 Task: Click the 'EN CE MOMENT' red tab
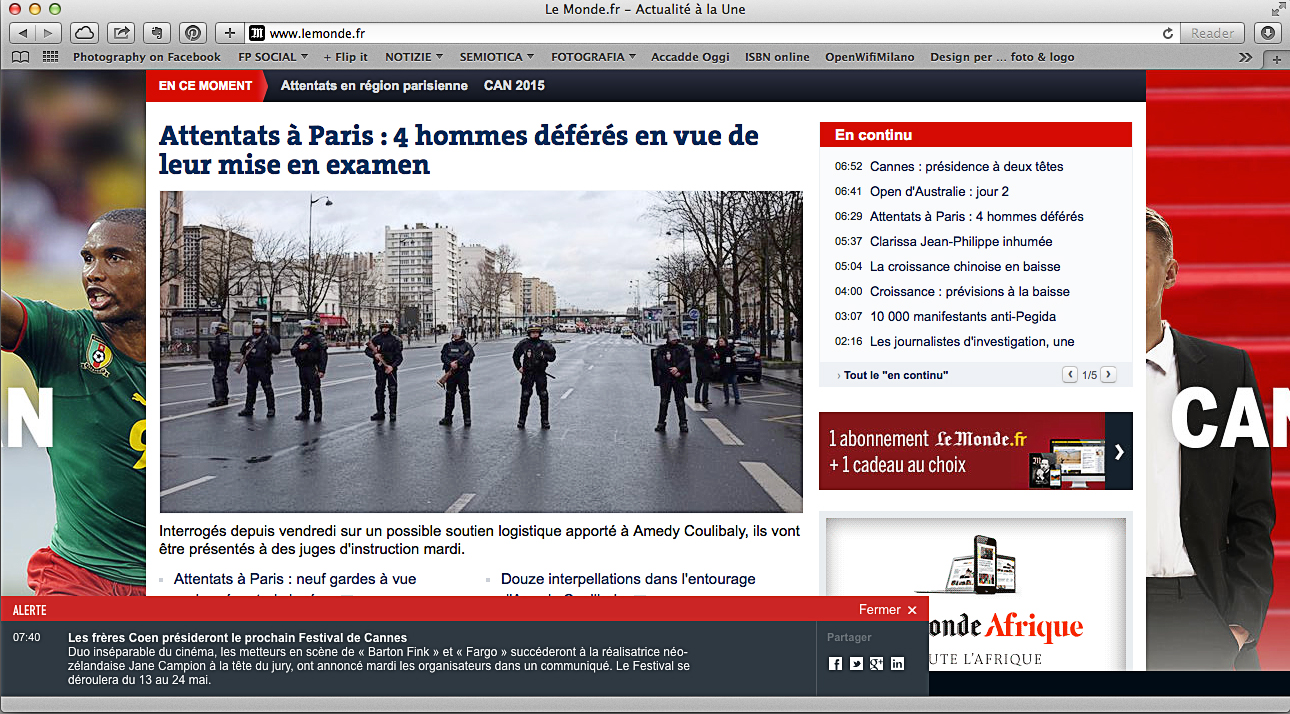pos(206,86)
